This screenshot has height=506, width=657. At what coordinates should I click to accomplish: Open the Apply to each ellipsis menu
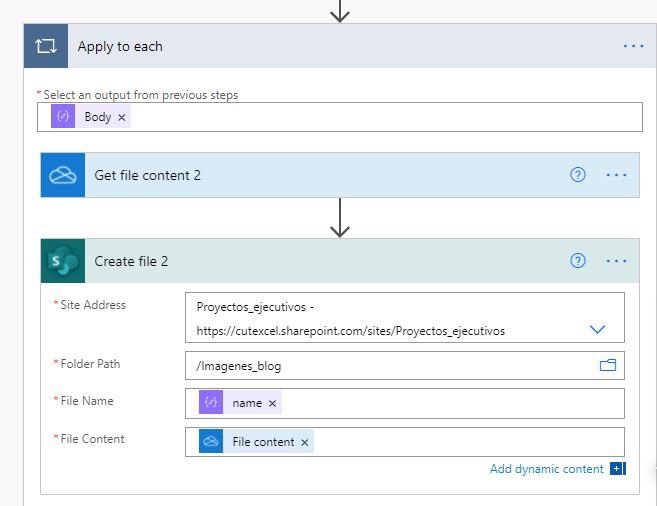633,46
